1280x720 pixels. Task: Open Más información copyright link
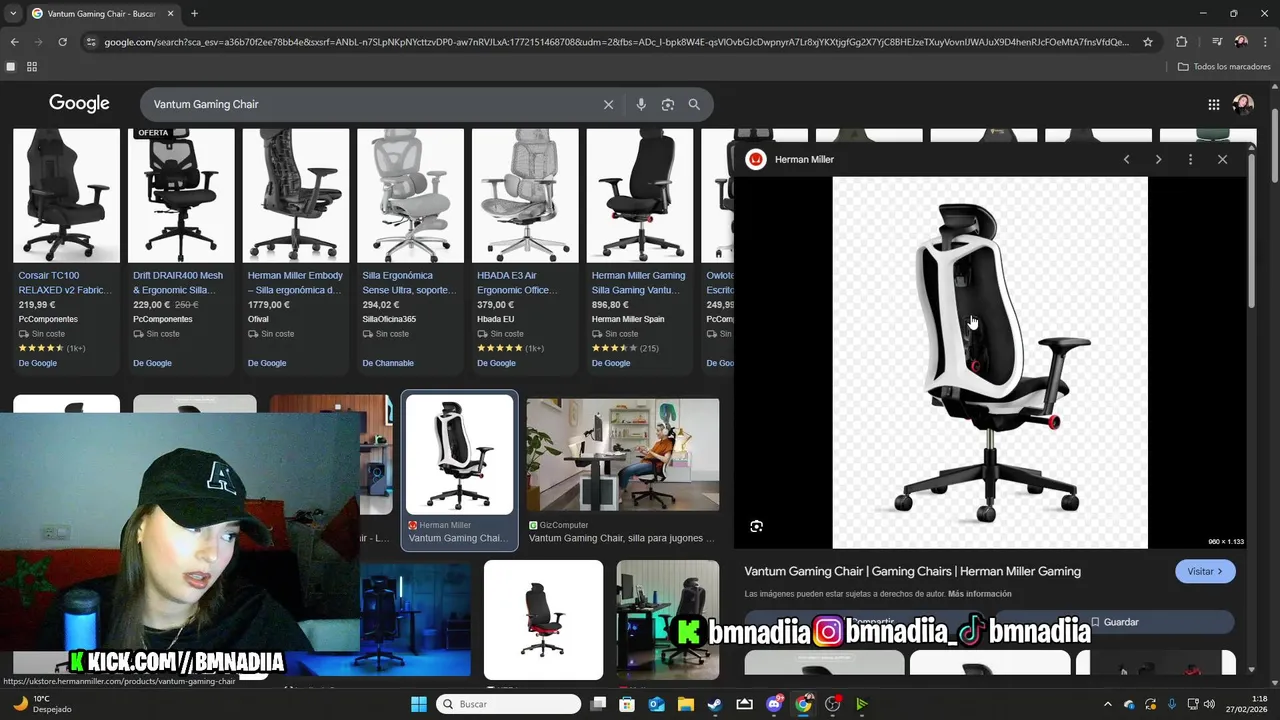click(x=979, y=594)
